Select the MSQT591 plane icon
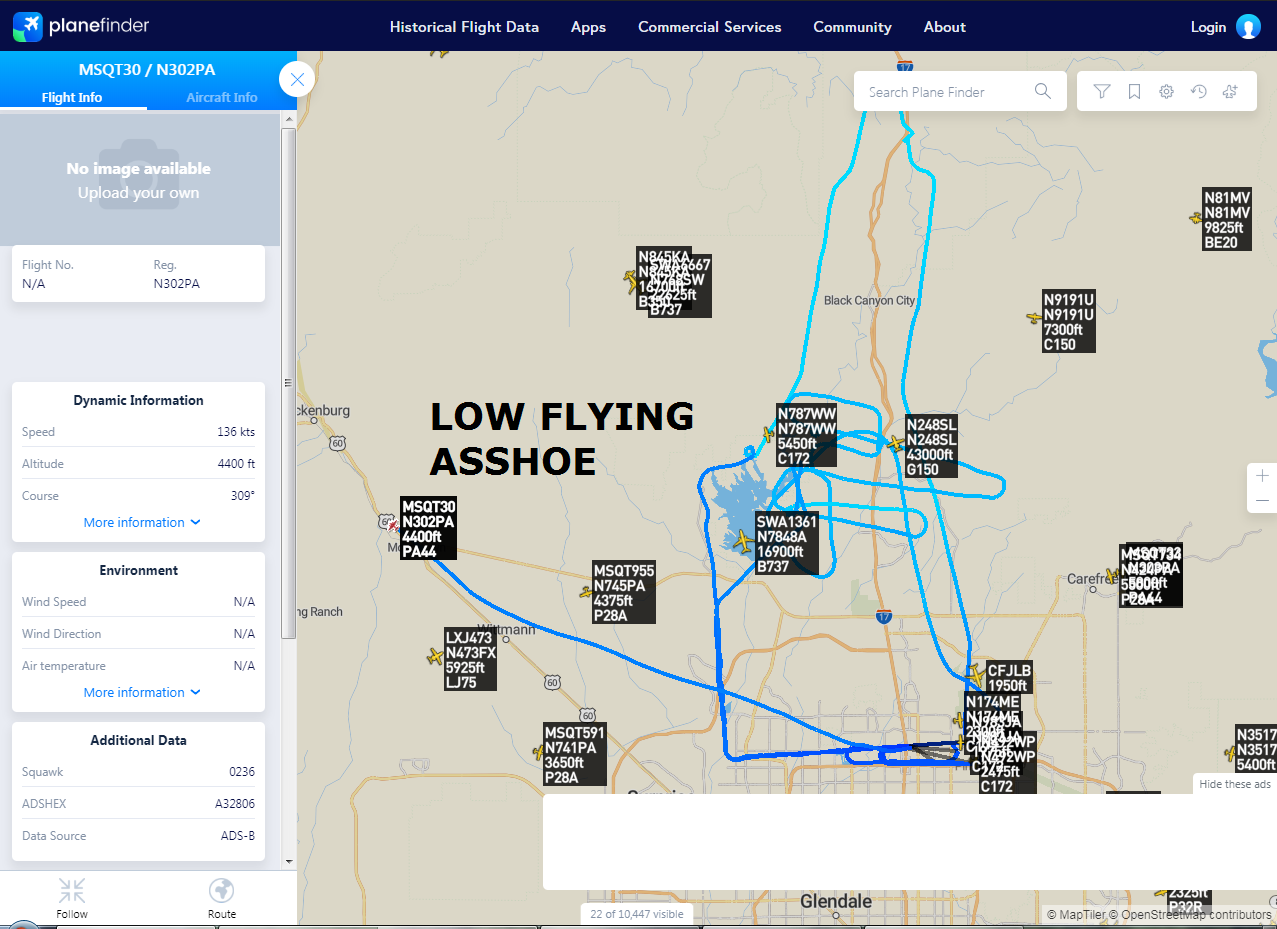The width and height of the screenshot is (1277, 929). coord(538,752)
